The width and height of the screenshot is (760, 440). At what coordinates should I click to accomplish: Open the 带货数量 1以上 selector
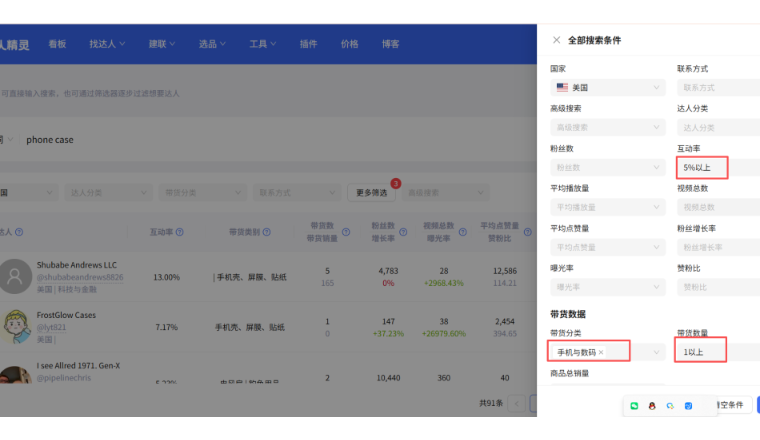tap(718, 352)
